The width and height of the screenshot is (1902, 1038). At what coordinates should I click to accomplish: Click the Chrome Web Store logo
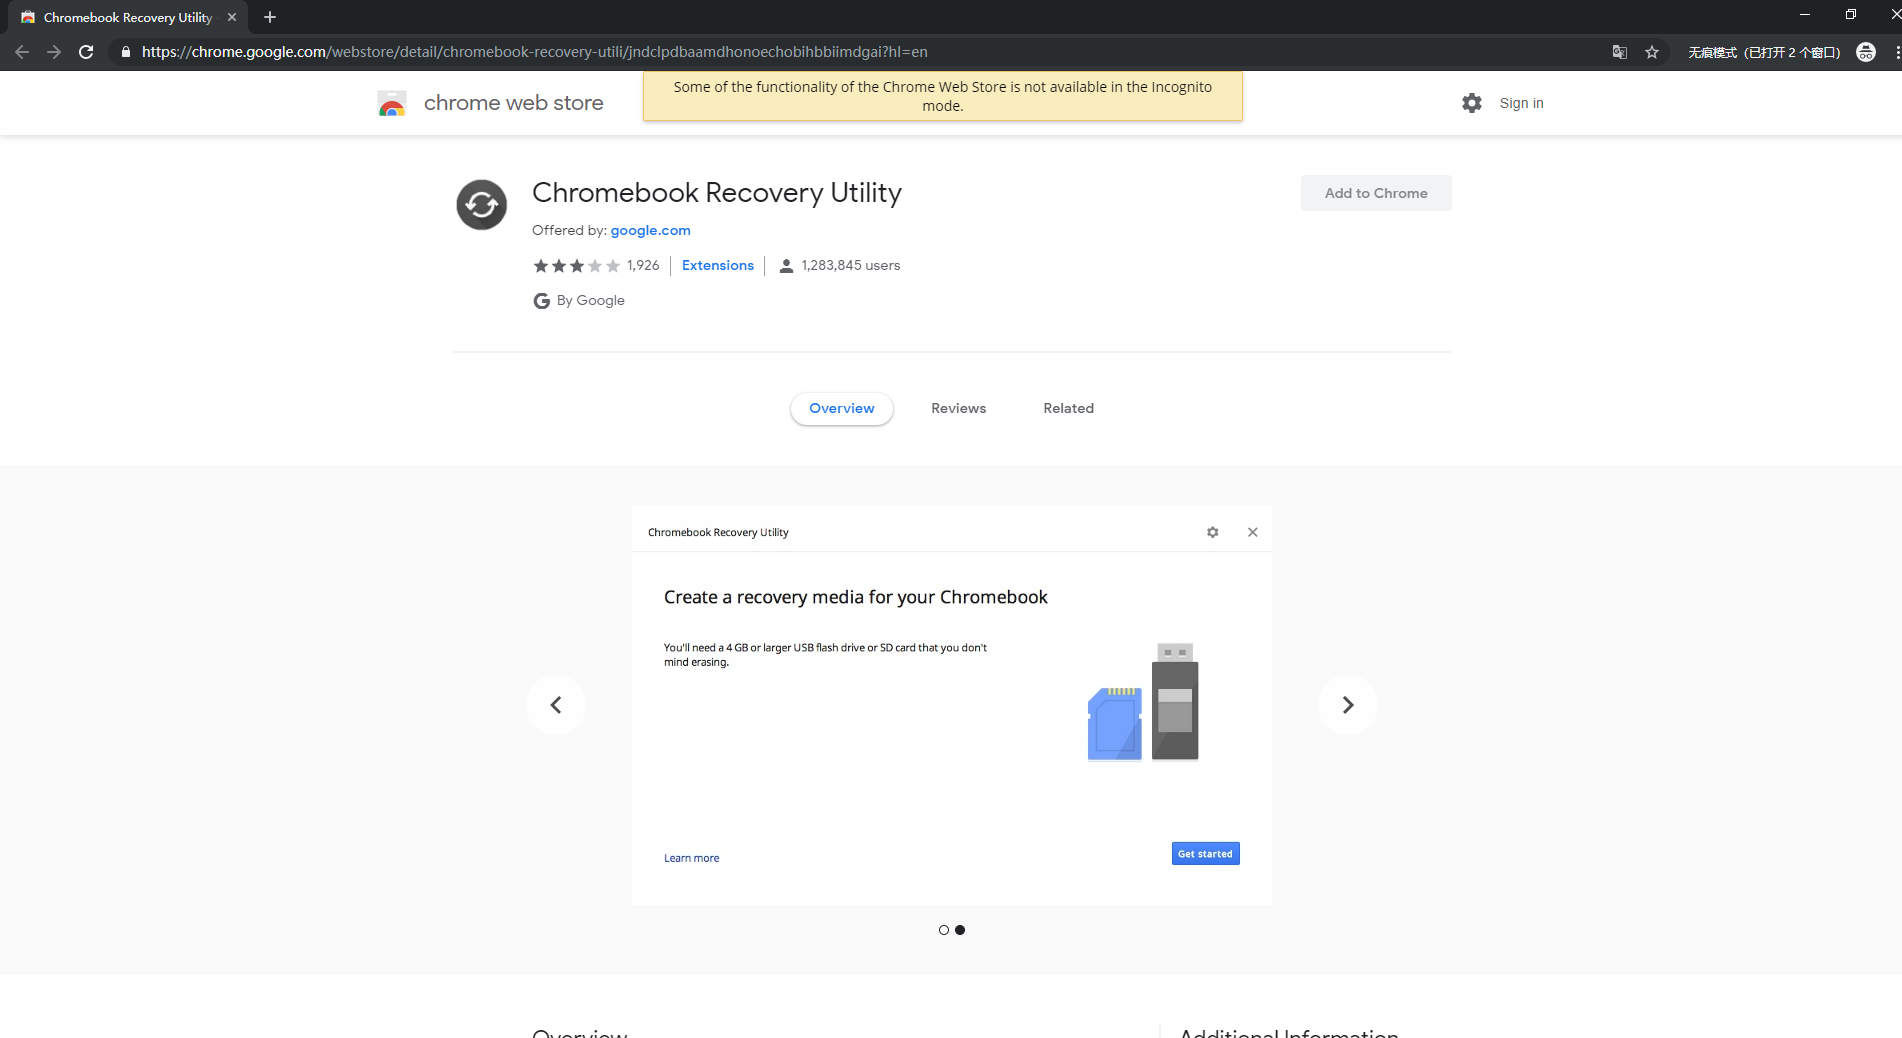(392, 102)
